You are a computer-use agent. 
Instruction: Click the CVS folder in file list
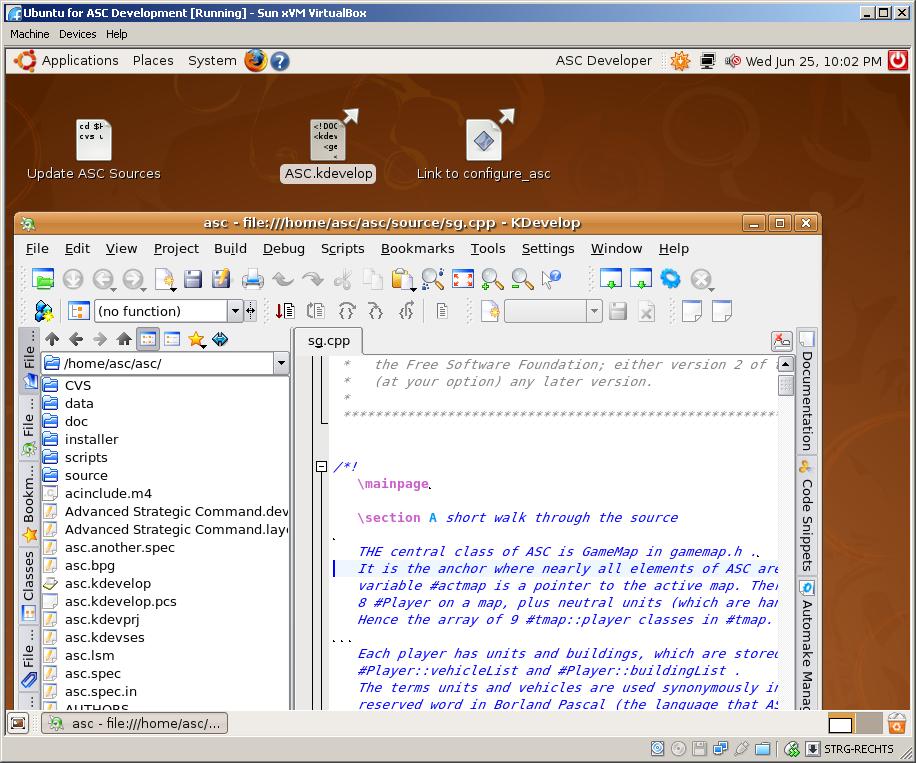[x=78, y=386]
